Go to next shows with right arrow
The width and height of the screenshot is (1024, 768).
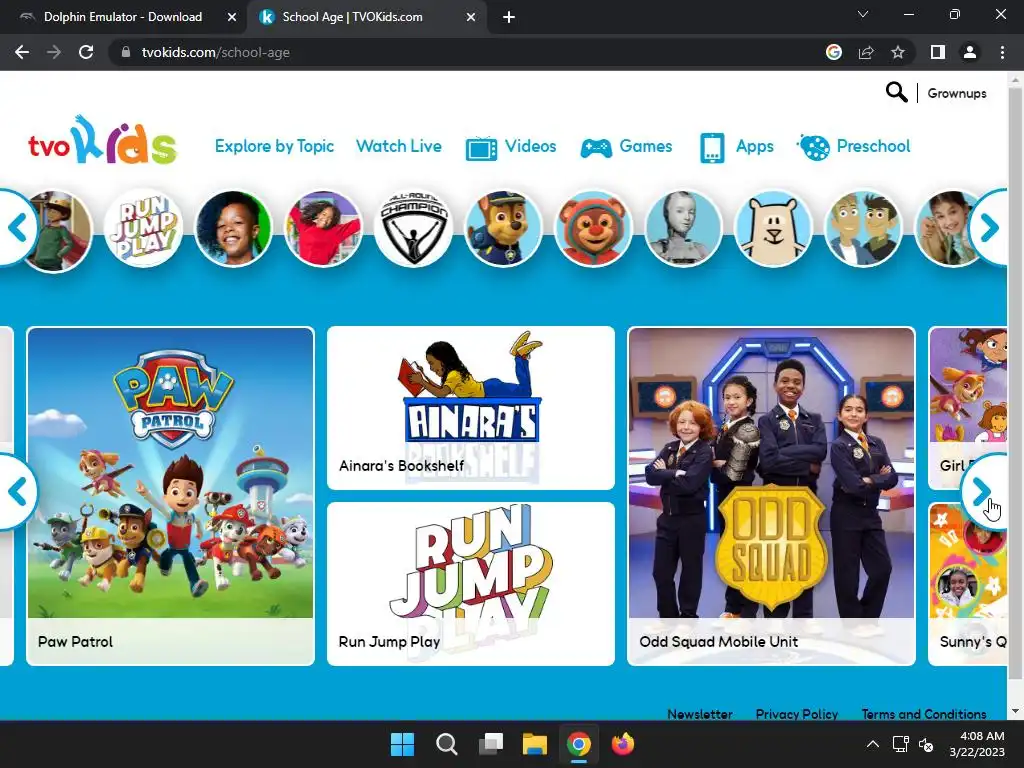tap(984, 491)
